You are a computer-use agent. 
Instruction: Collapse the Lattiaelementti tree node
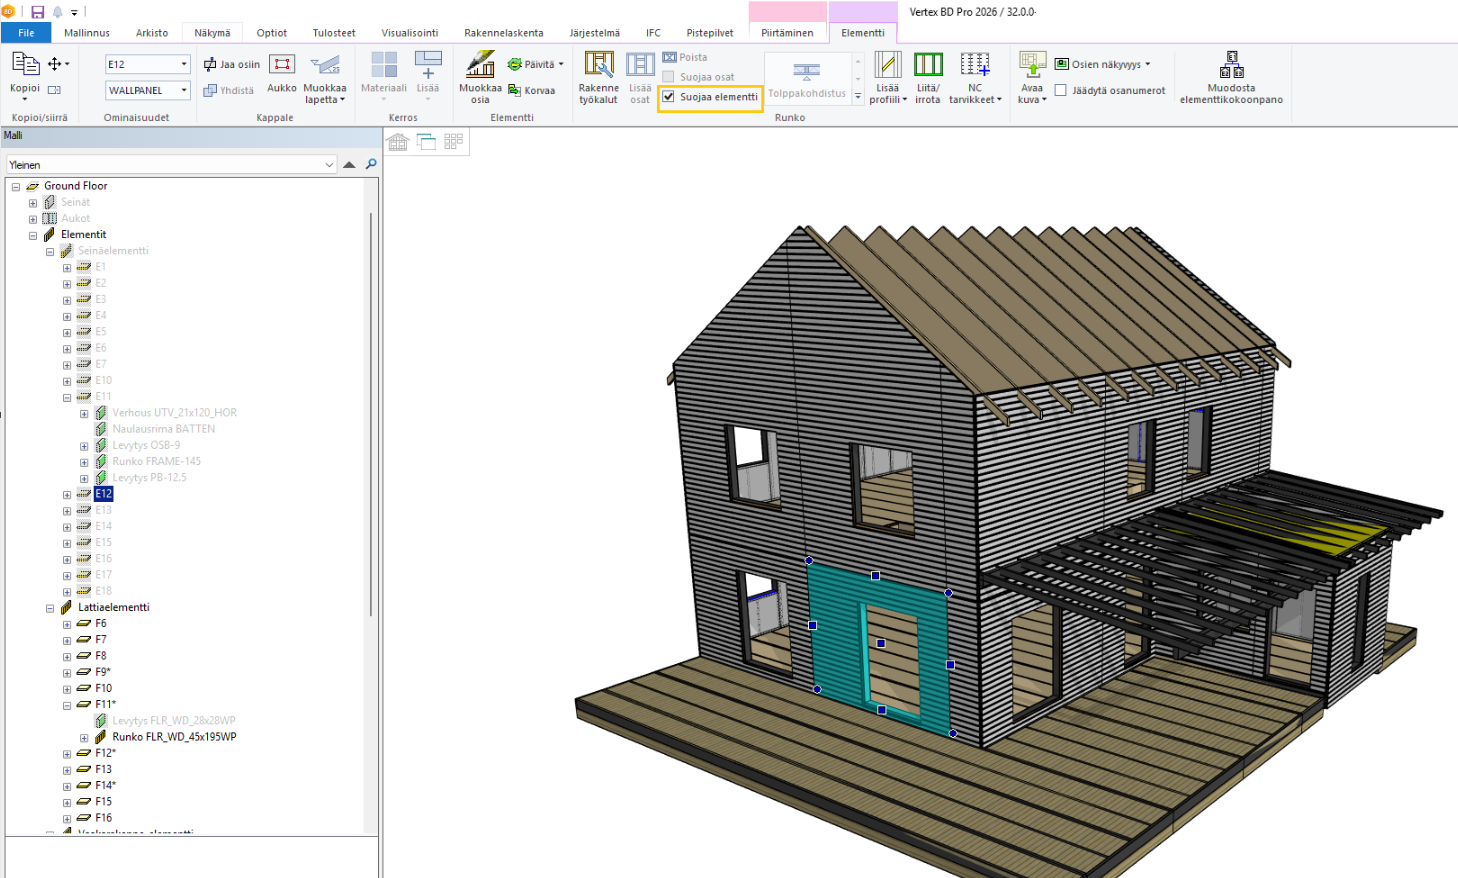point(50,608)
